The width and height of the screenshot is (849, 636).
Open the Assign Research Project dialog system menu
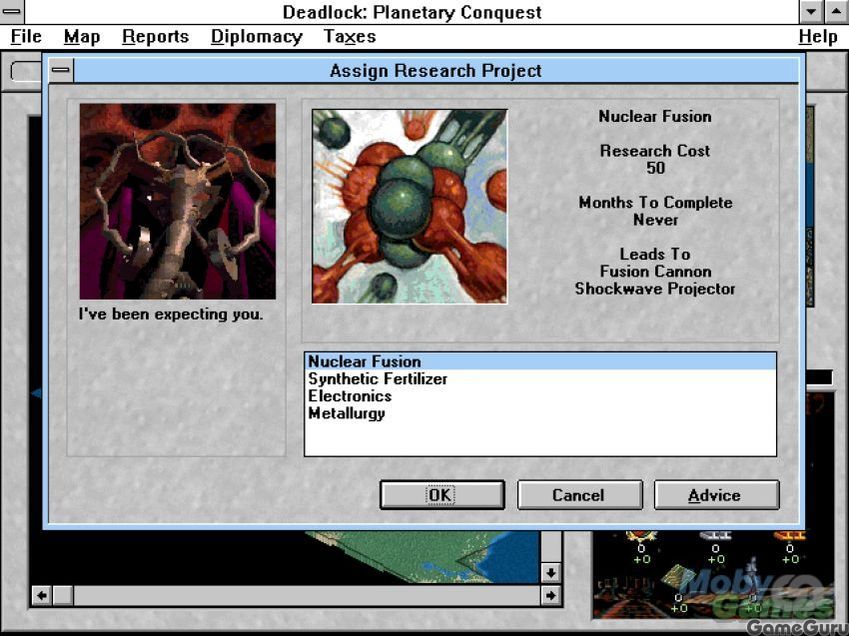[x=61, y=70]
